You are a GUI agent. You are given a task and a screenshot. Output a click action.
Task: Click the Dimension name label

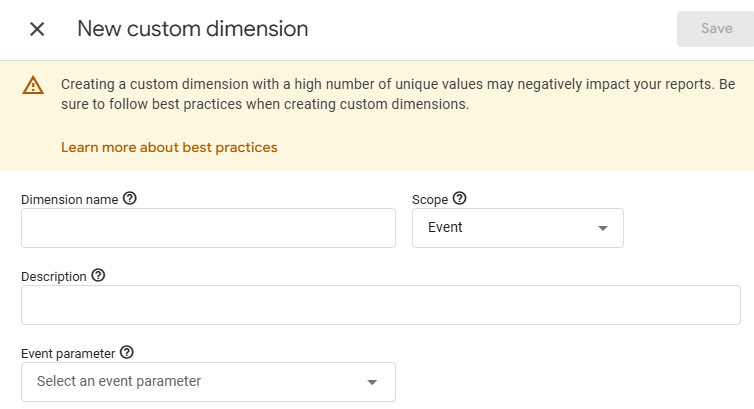click(x=70, y=199)
